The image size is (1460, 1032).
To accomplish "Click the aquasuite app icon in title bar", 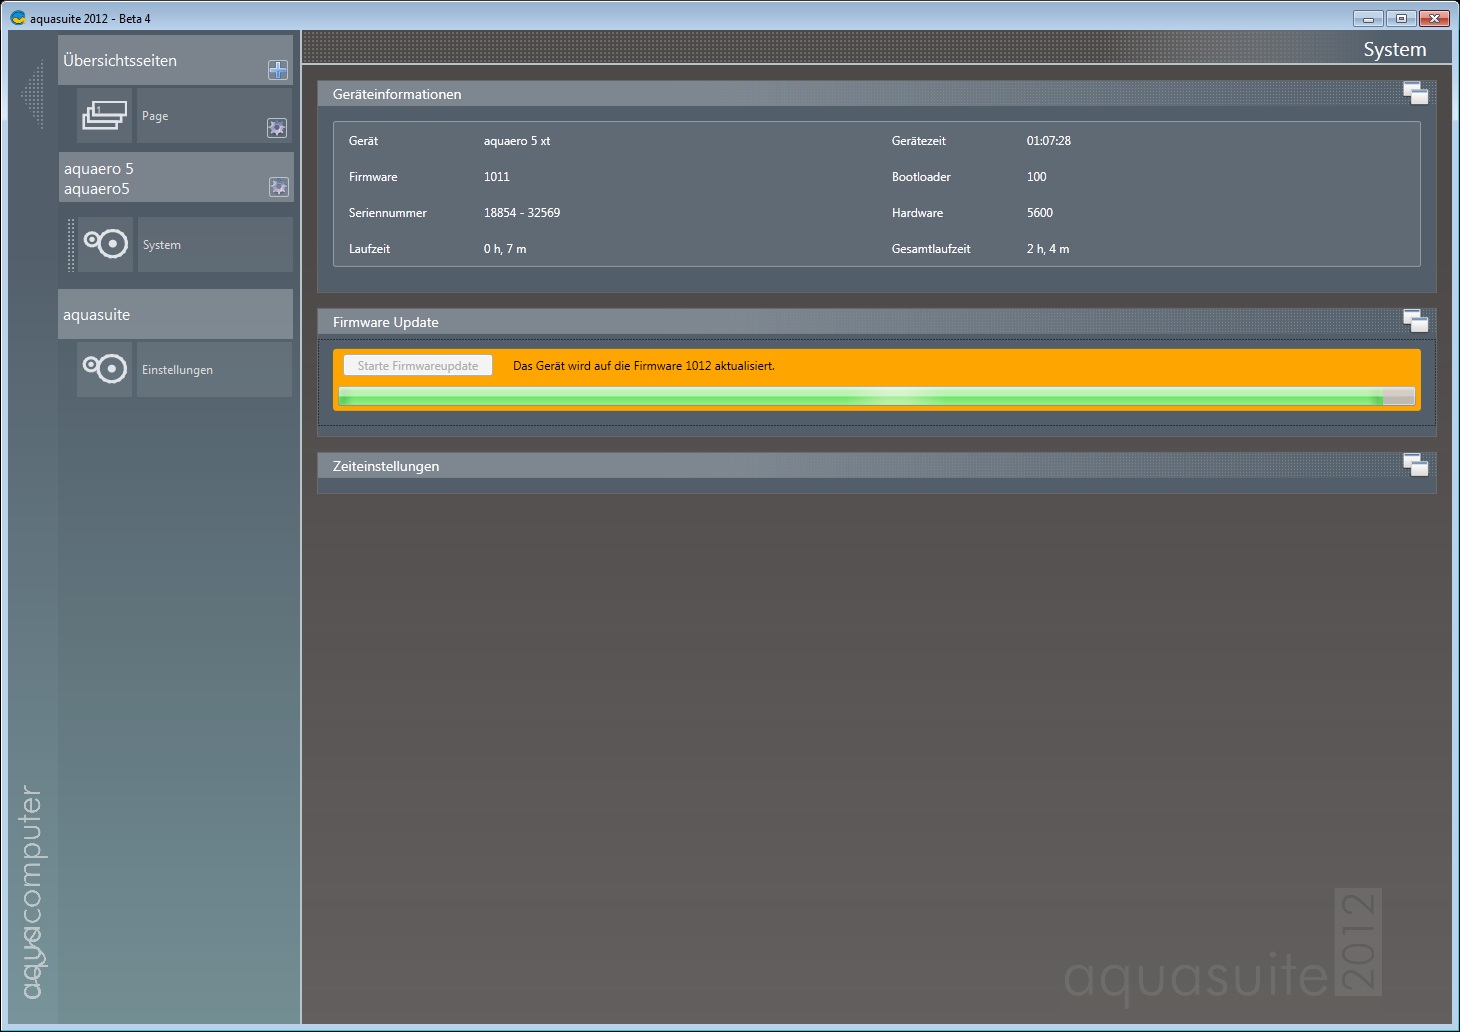I will click(x=17, y=18).
